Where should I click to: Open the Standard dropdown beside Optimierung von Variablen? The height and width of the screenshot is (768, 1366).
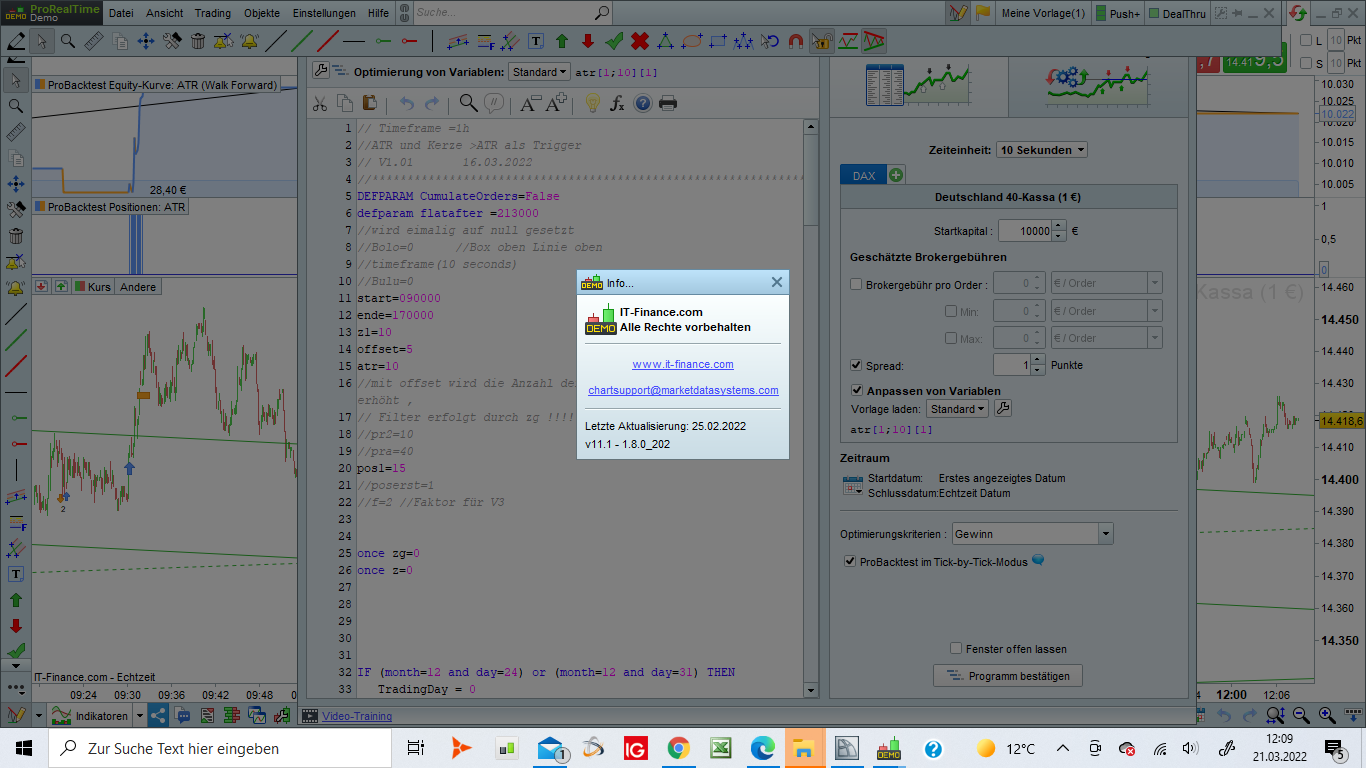(x=538, y=72)
